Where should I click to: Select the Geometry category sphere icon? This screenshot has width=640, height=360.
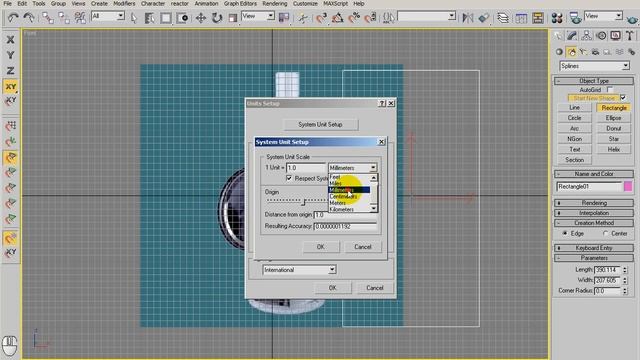(559, 52)
